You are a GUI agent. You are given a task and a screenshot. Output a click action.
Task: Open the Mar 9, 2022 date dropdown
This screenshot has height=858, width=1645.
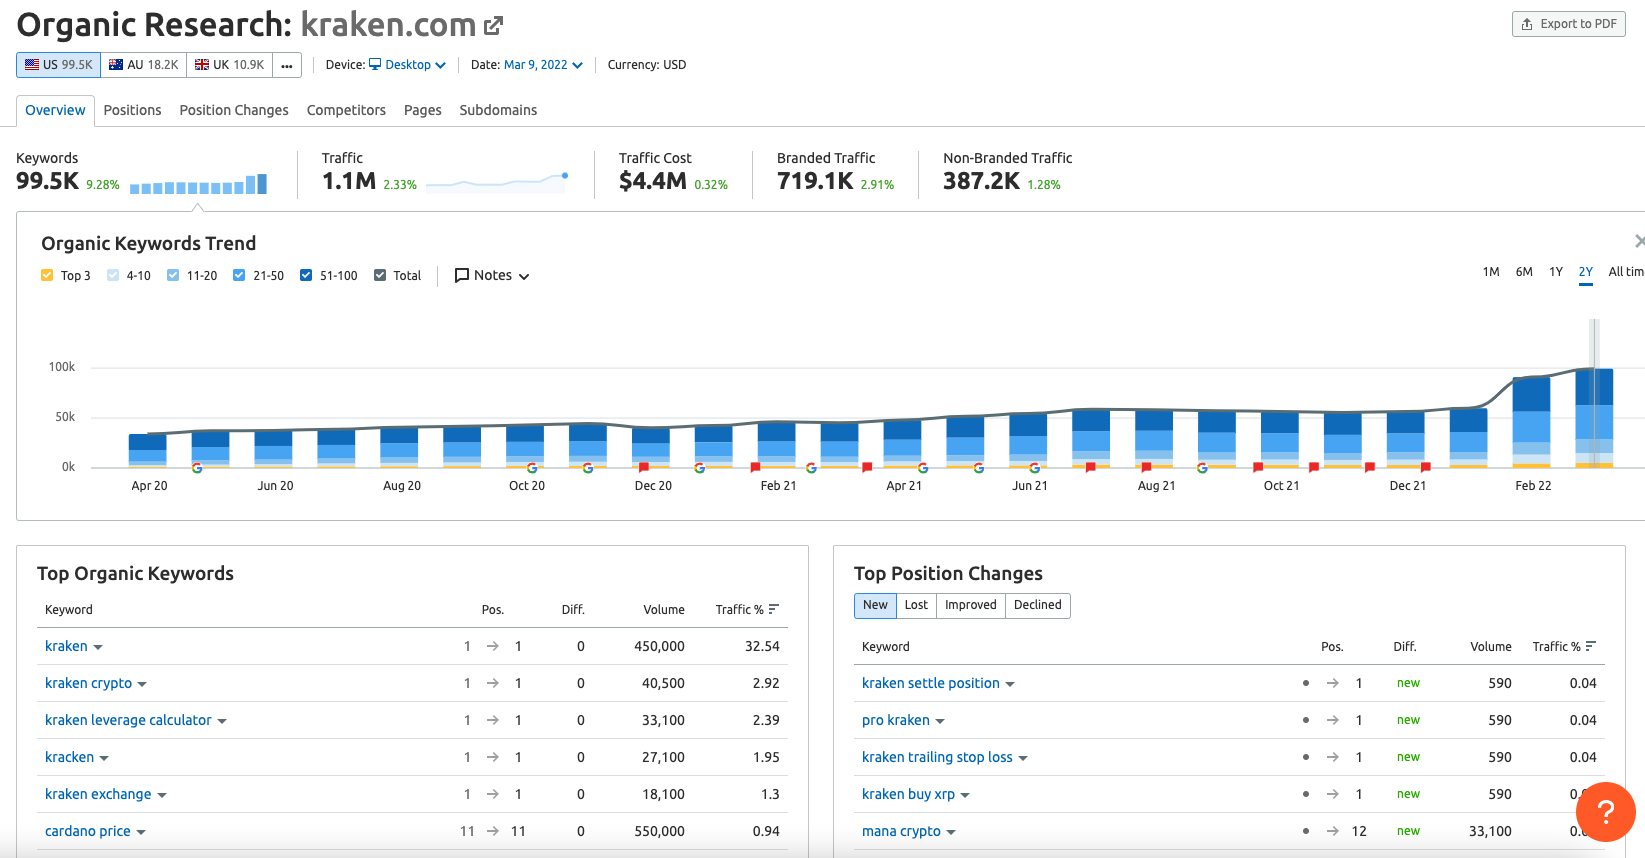click(x=543, y=65)
